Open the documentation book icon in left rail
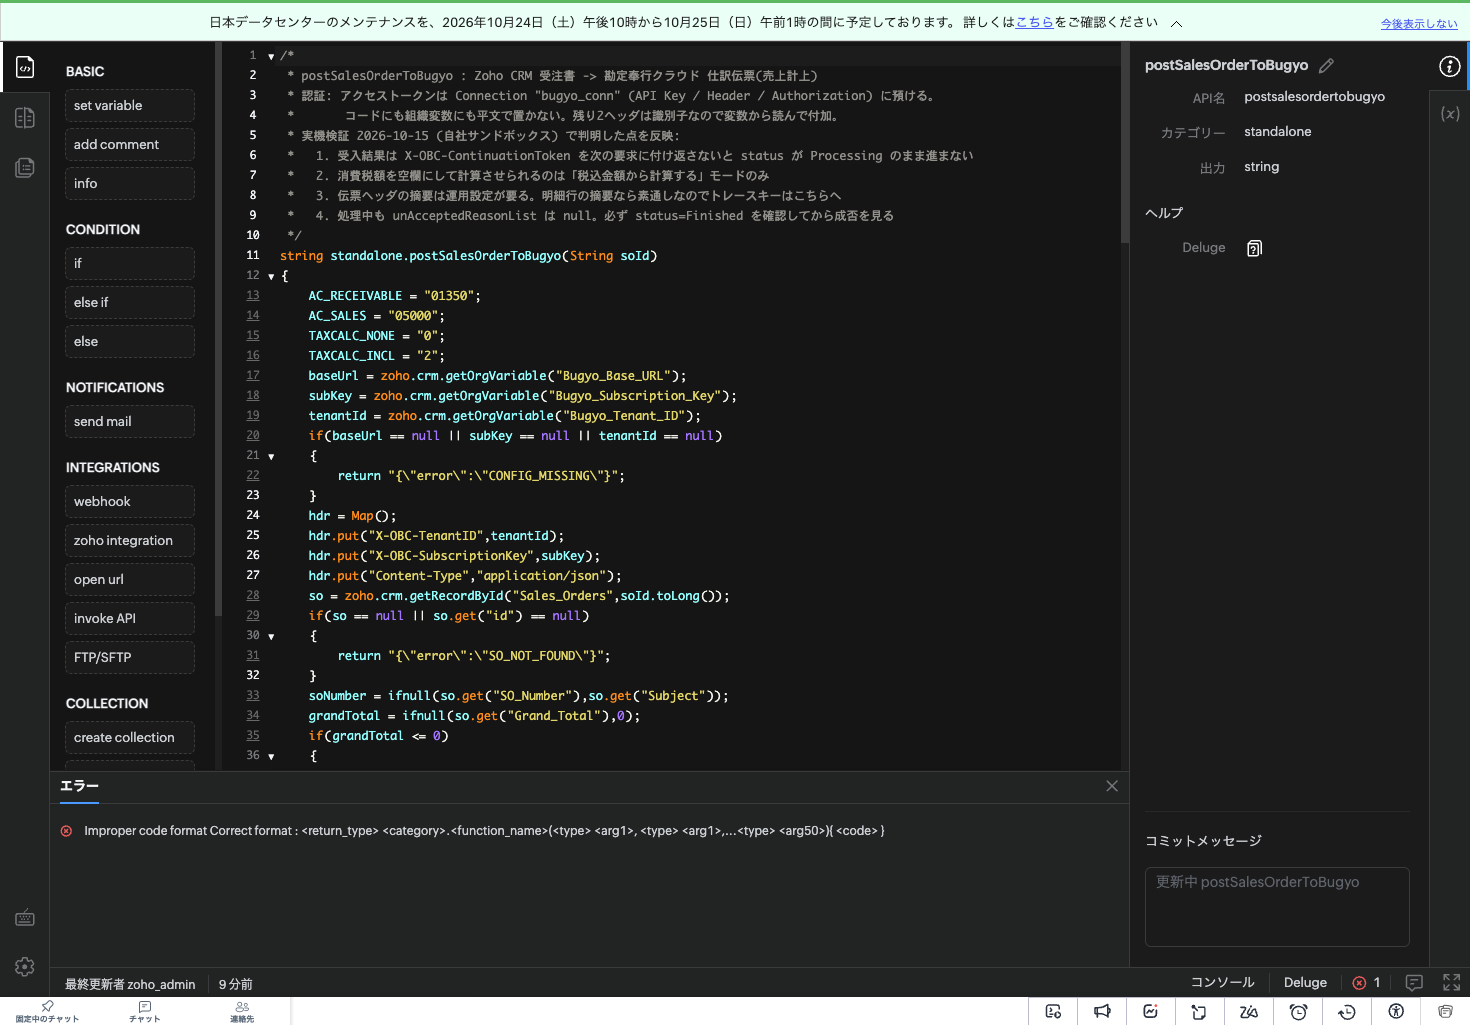Viewport: 1470px width, 1025px height. click(25, 118)
